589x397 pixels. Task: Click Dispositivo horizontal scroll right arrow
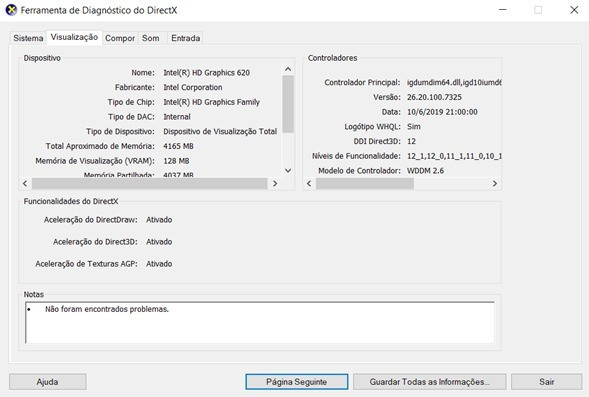pyautogui.click(x=275, y=184)
